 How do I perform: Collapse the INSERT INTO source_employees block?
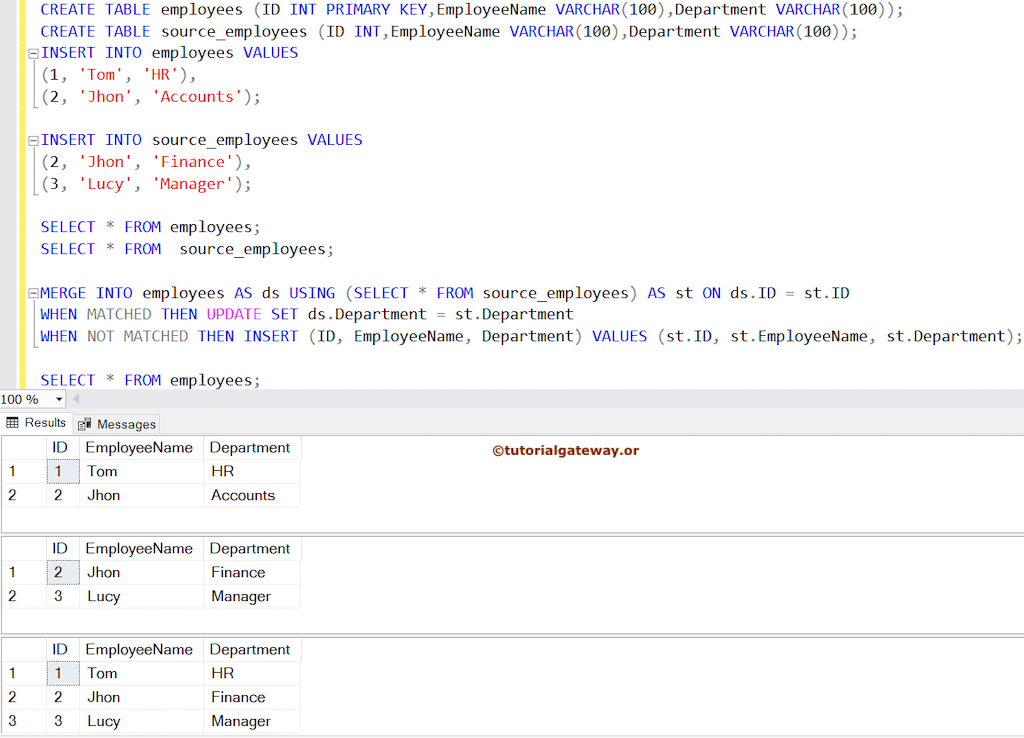coord(33,140)
